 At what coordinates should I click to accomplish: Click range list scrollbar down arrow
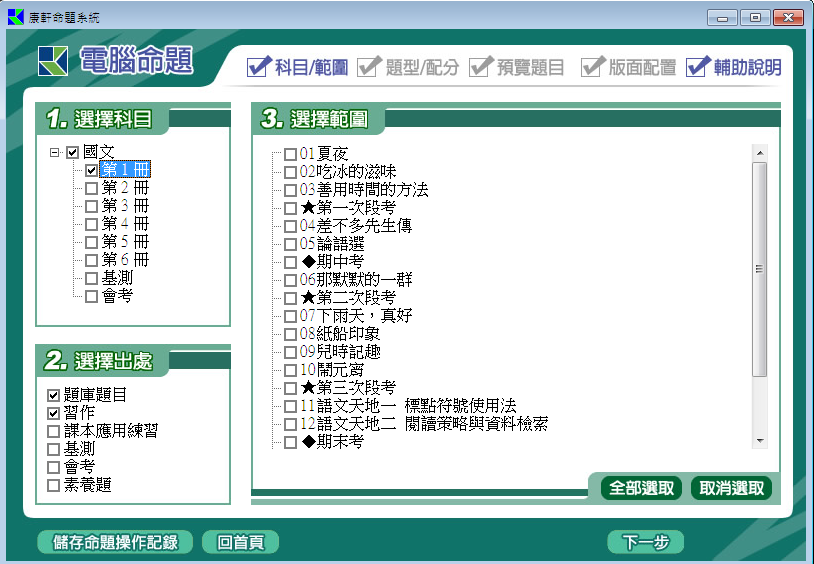[x=759, y=441]
